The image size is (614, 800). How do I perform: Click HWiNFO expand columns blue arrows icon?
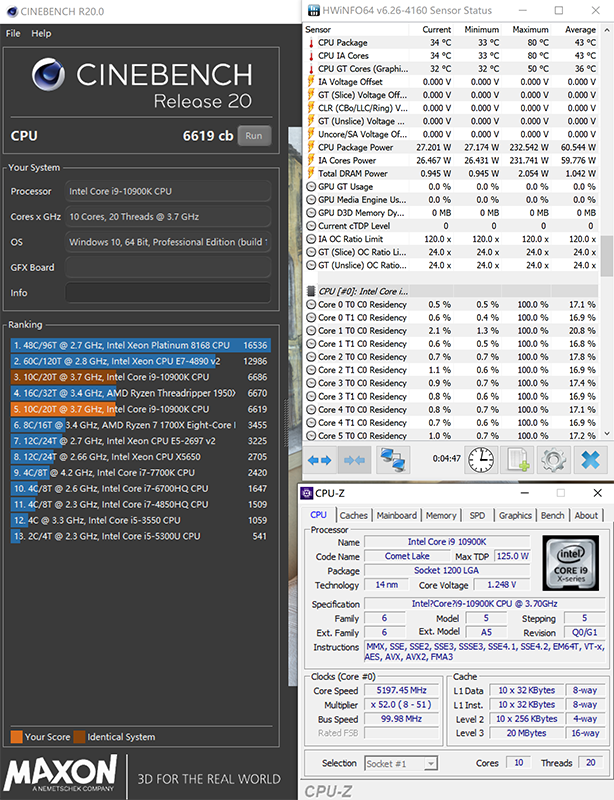click(320, 460)
